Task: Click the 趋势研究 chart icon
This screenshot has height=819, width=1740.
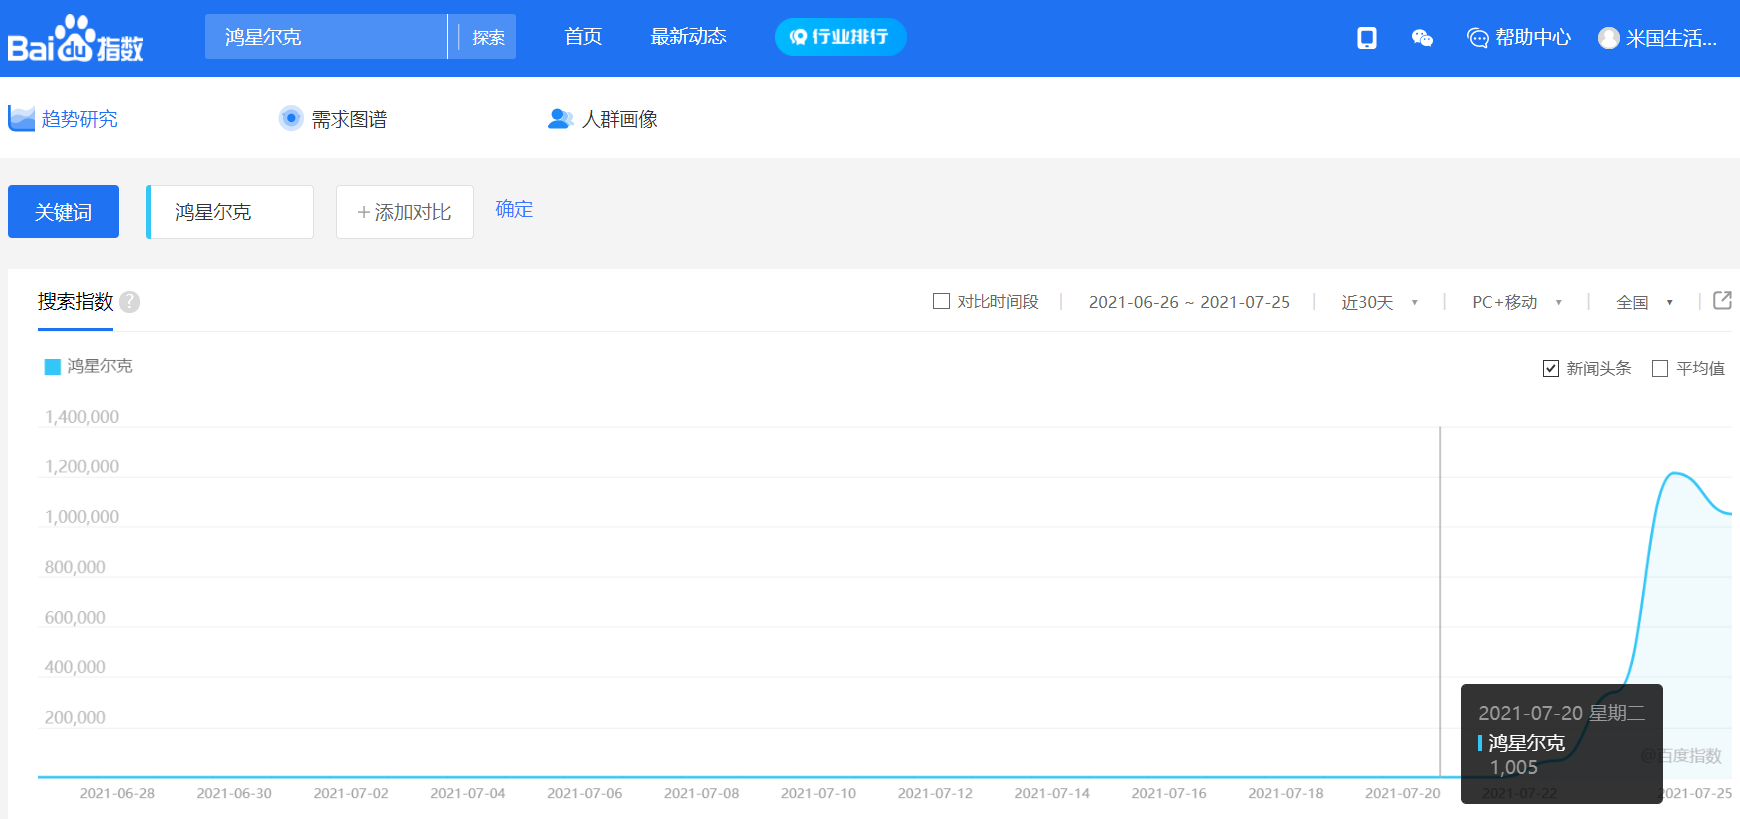Action: point(21,119)
